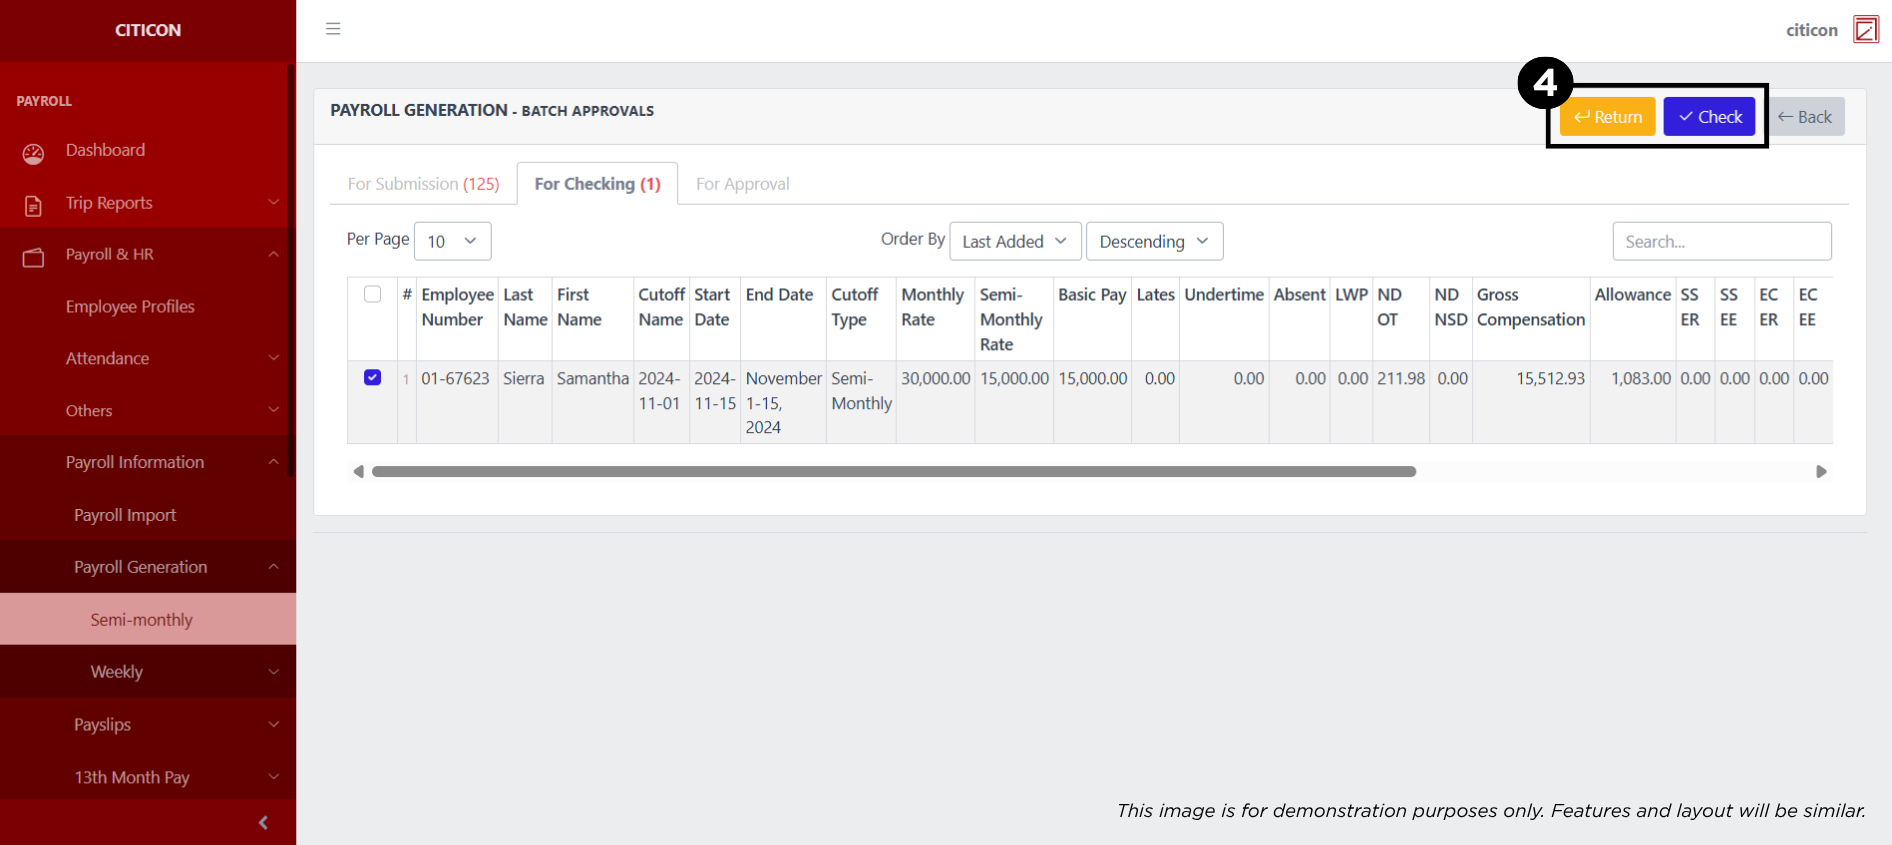Toggle the select-all header checkbox
The width and height of the screenshot is (1892, 845).
point(372,294)
